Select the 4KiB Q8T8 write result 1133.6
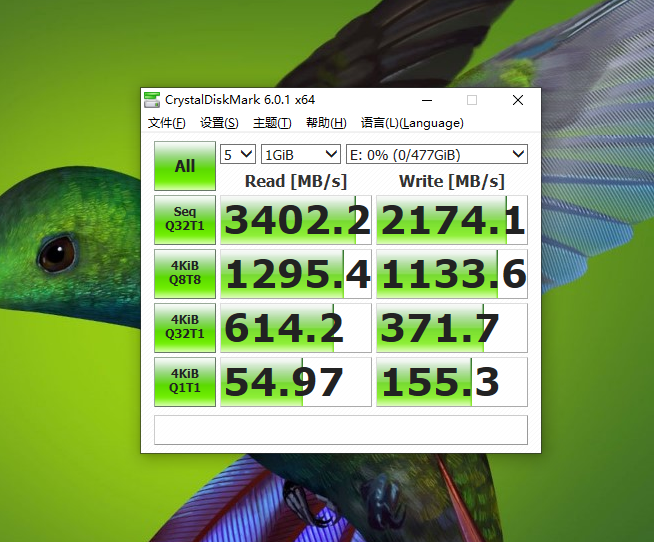 pos(452,274)
